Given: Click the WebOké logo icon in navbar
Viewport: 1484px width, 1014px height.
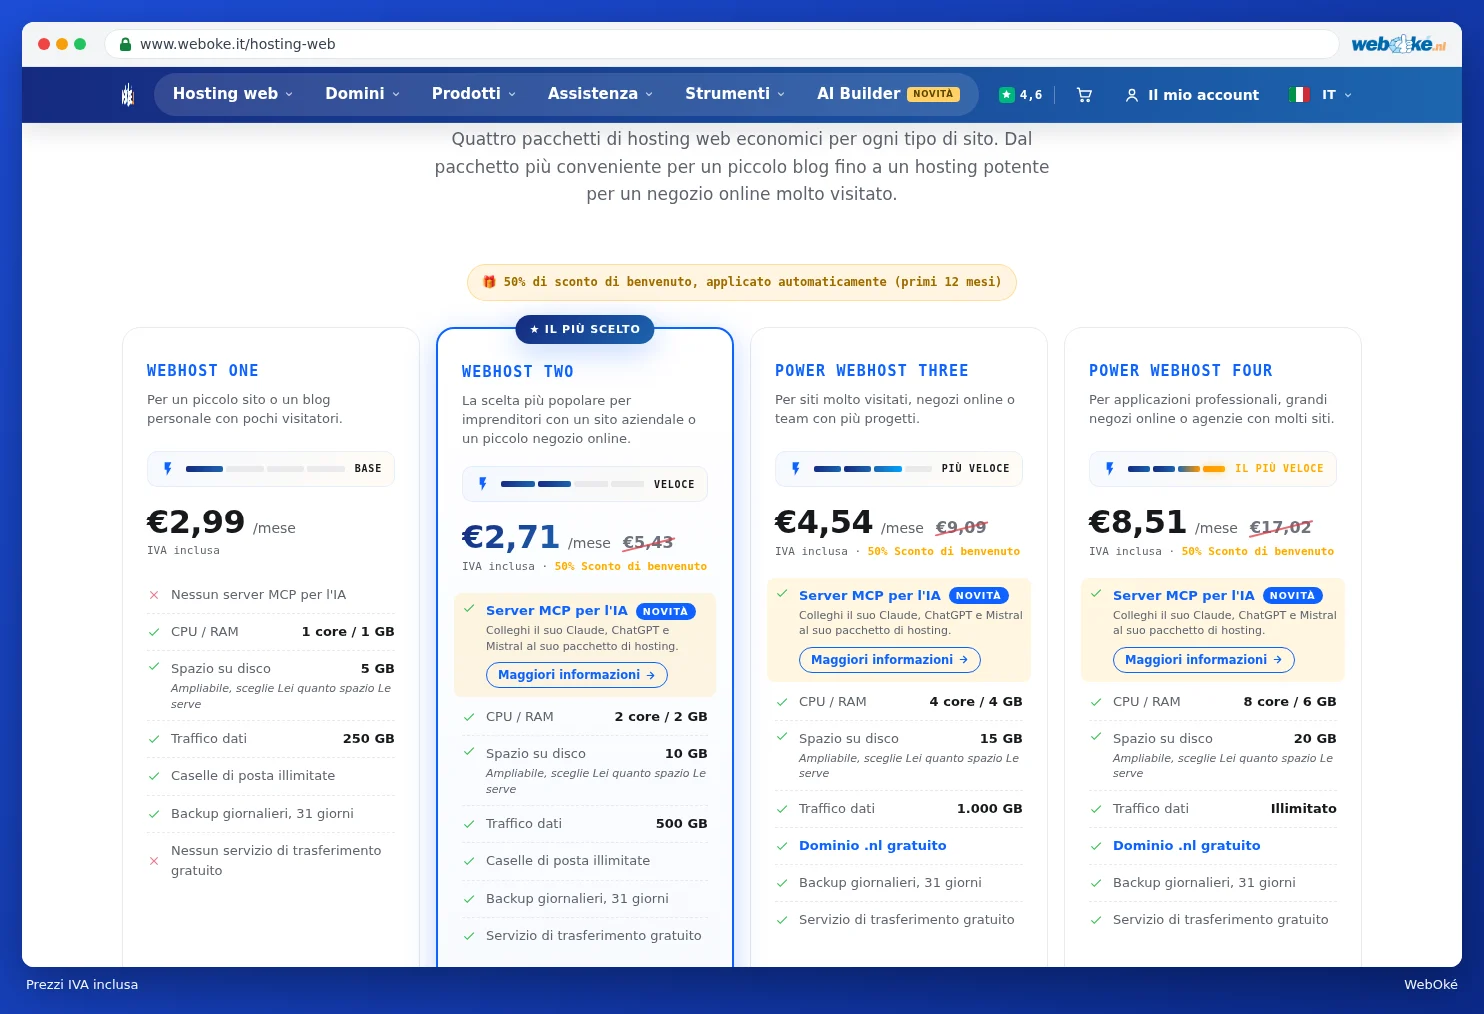Looking at the screenshot, I should click(x=127, y=95).
